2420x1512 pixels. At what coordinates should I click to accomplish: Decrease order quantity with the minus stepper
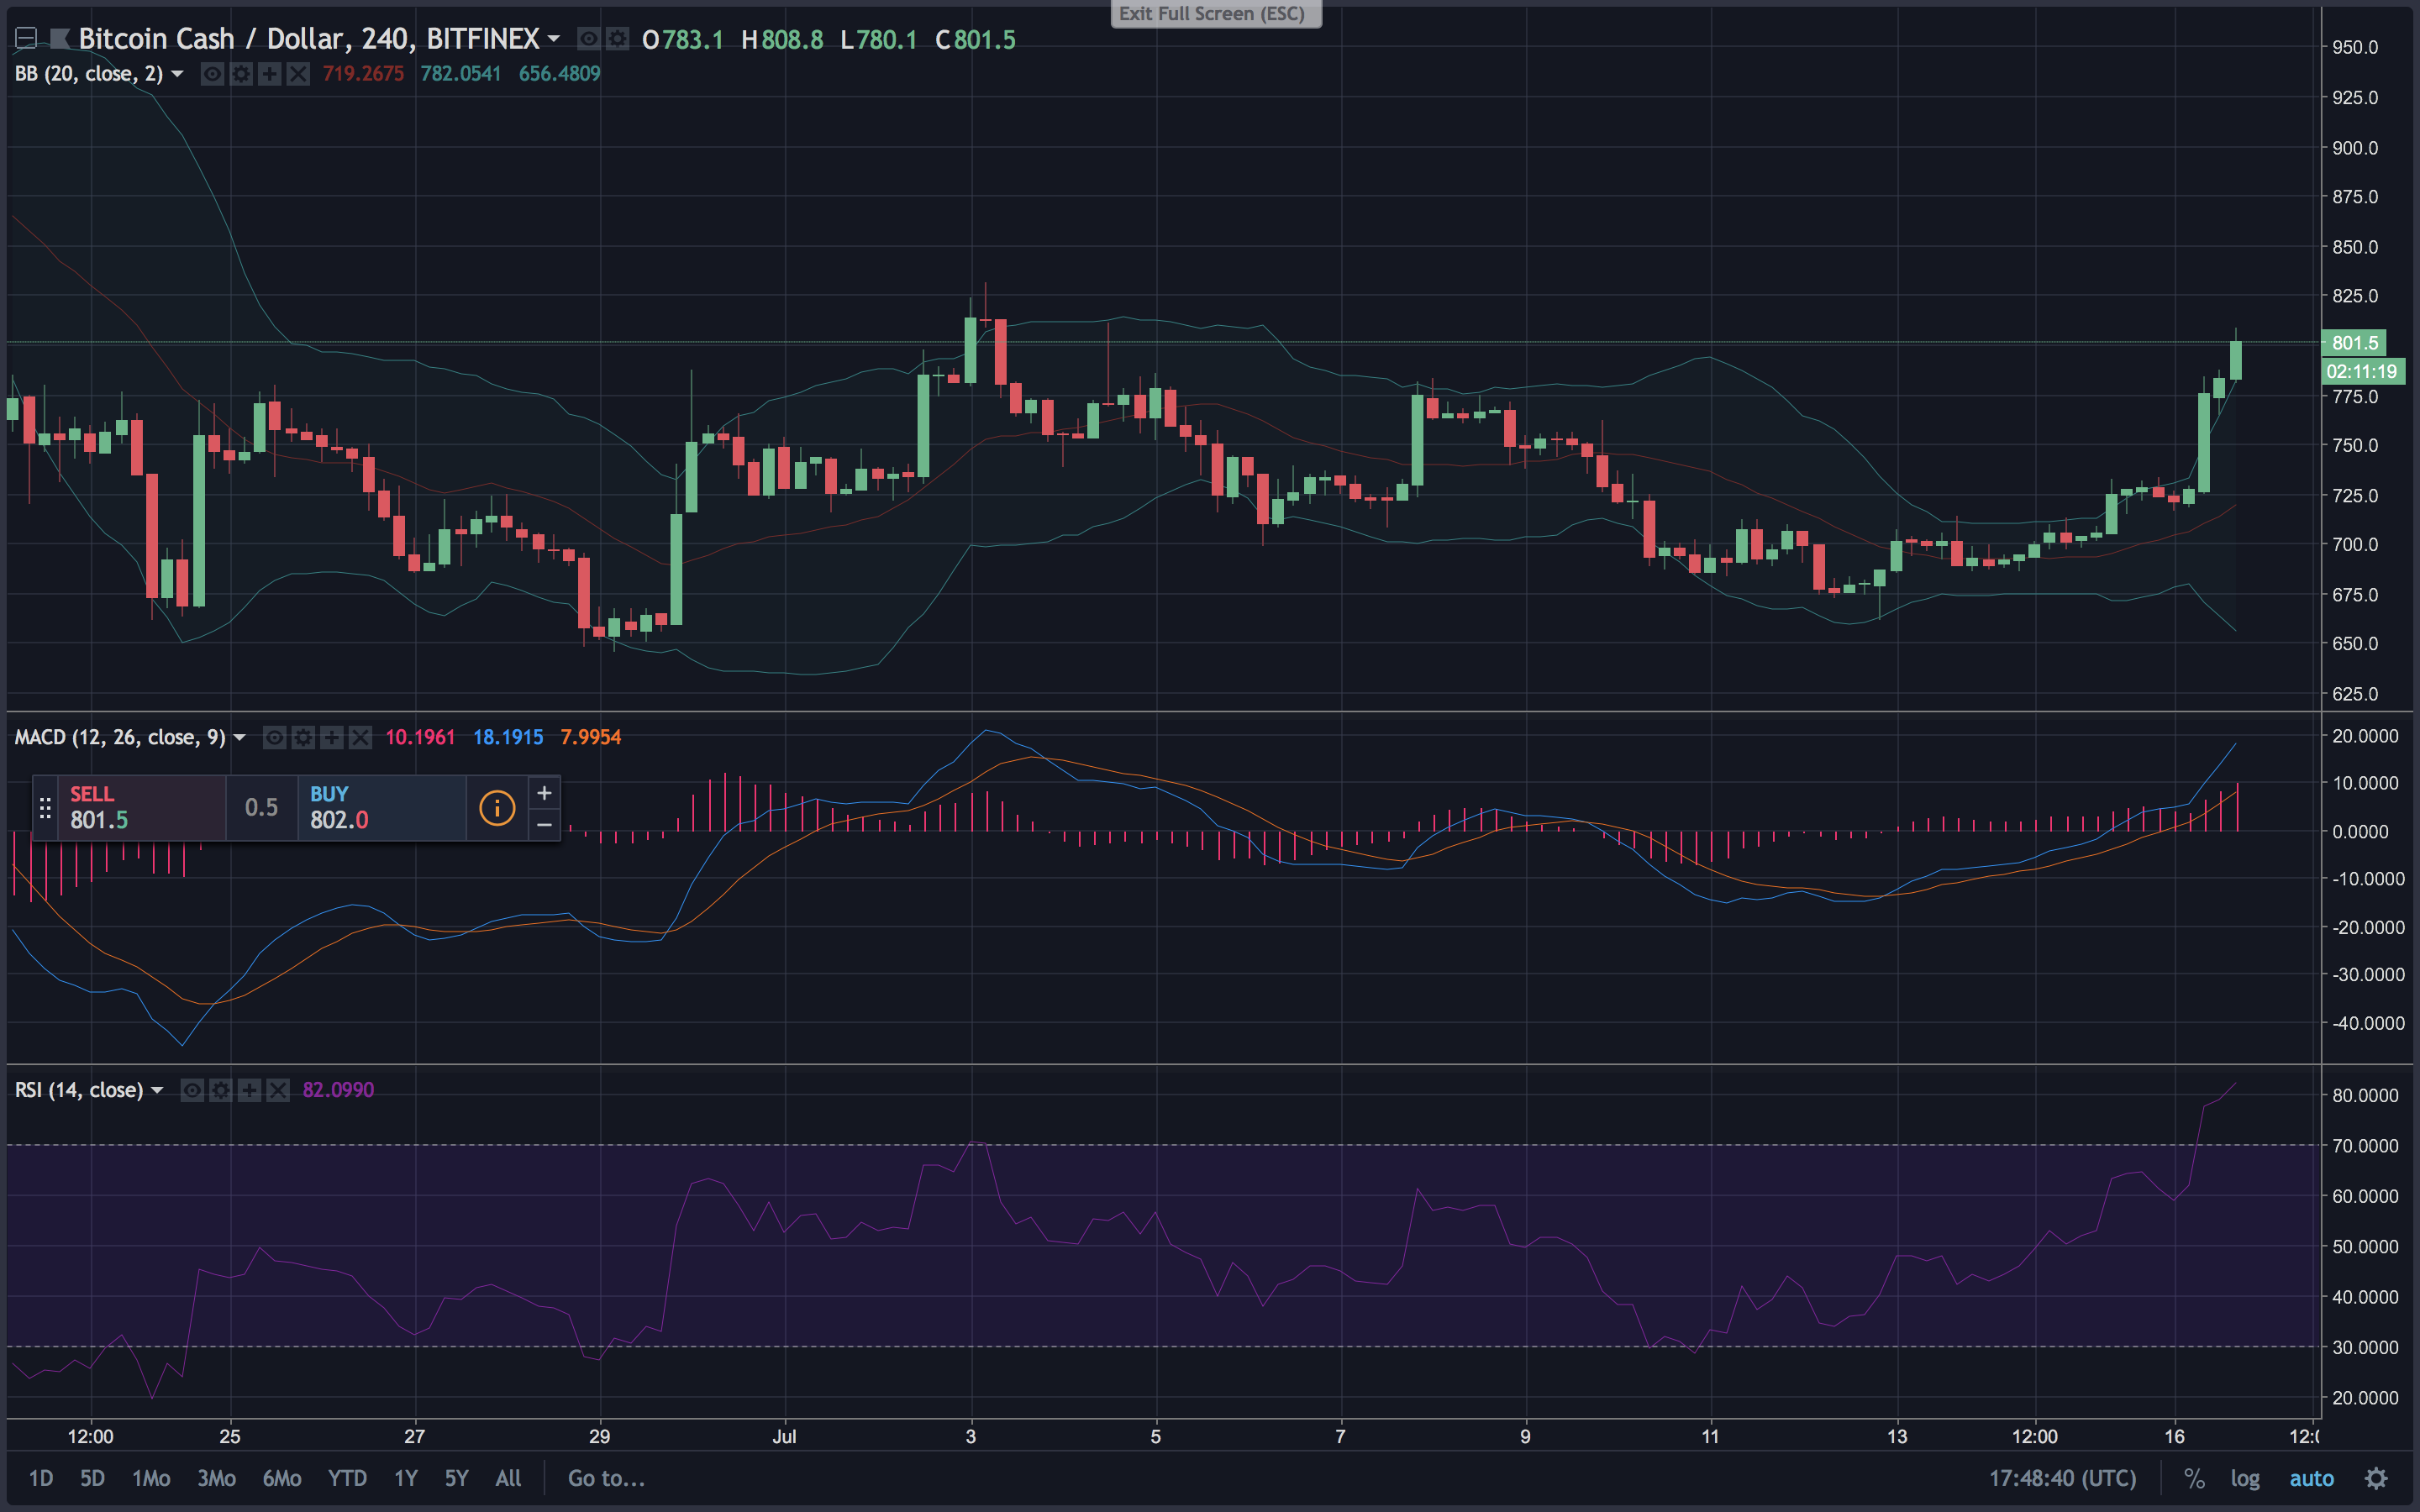click(544, 824)
